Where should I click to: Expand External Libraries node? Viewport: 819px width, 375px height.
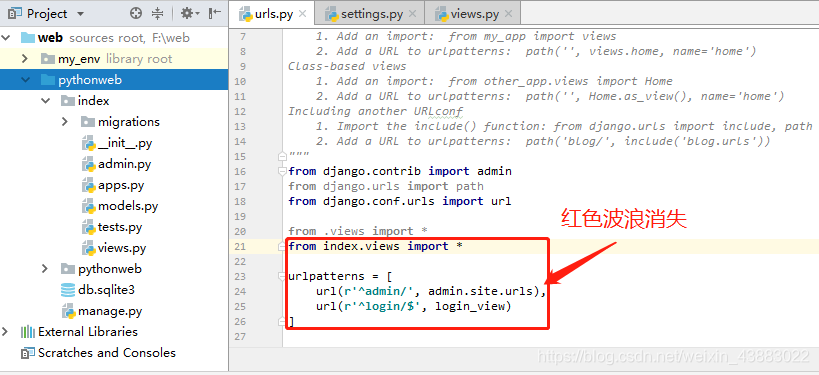point(6,332)
